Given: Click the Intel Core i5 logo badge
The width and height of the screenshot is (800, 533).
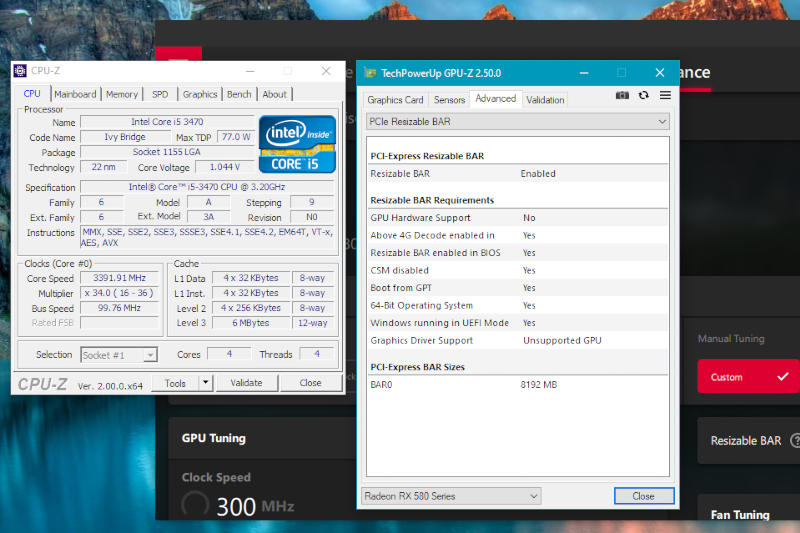Looking at the screenshot, I should click(x=297, y=145).
